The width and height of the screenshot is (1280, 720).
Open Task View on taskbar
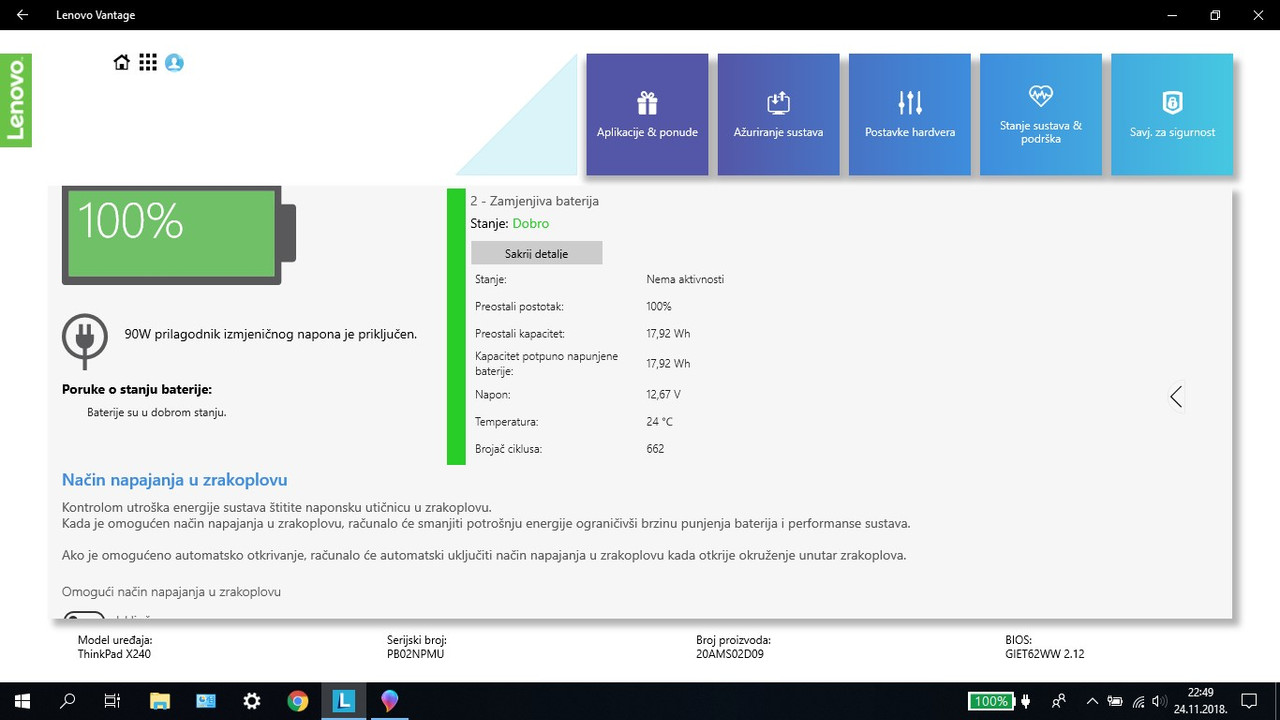point(113,701)
